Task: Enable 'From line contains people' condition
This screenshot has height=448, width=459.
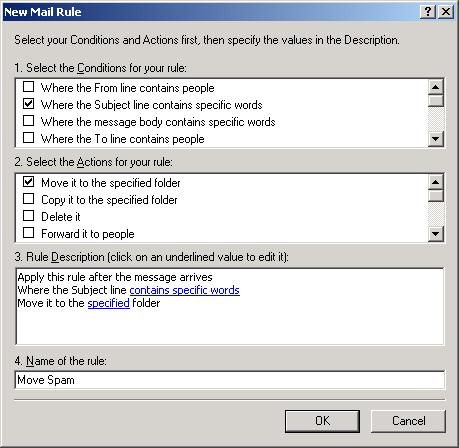Action: [28, 87]
